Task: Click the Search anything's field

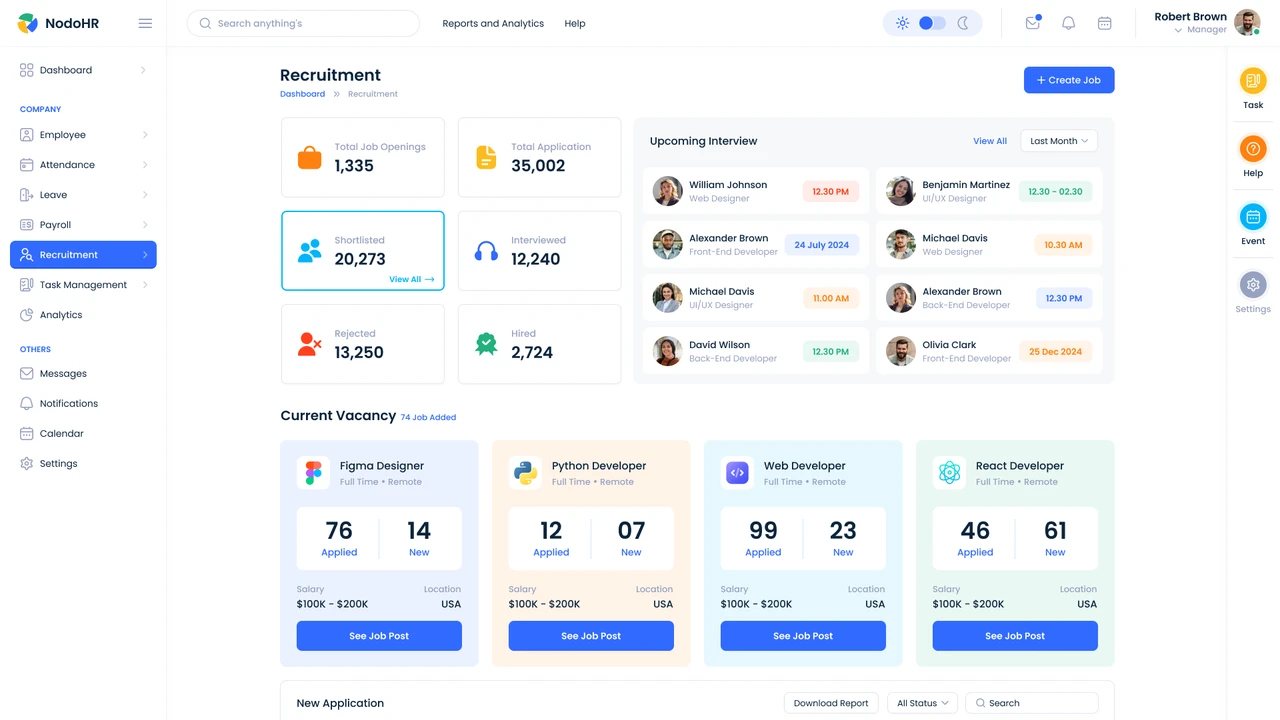Action: (303, 23)
